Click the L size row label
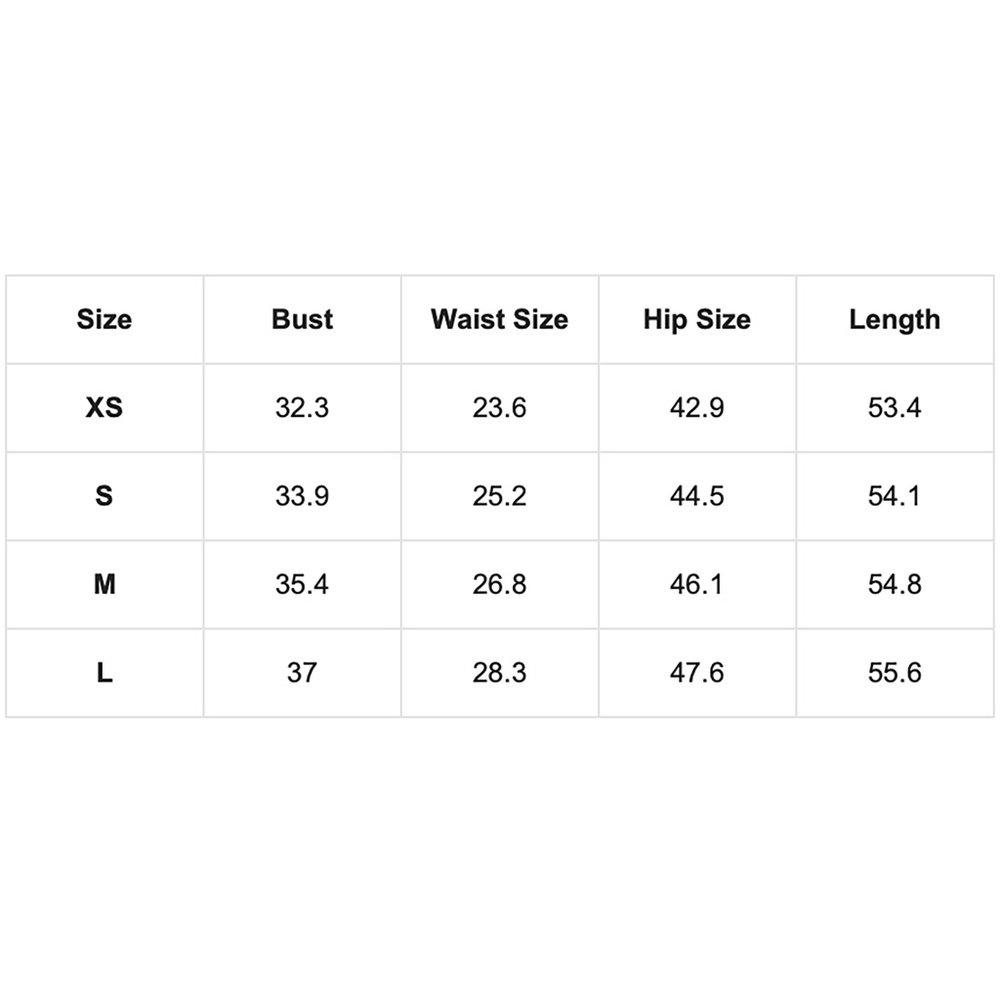This screenshot has height=1000, width=1000. coord(104,672)
